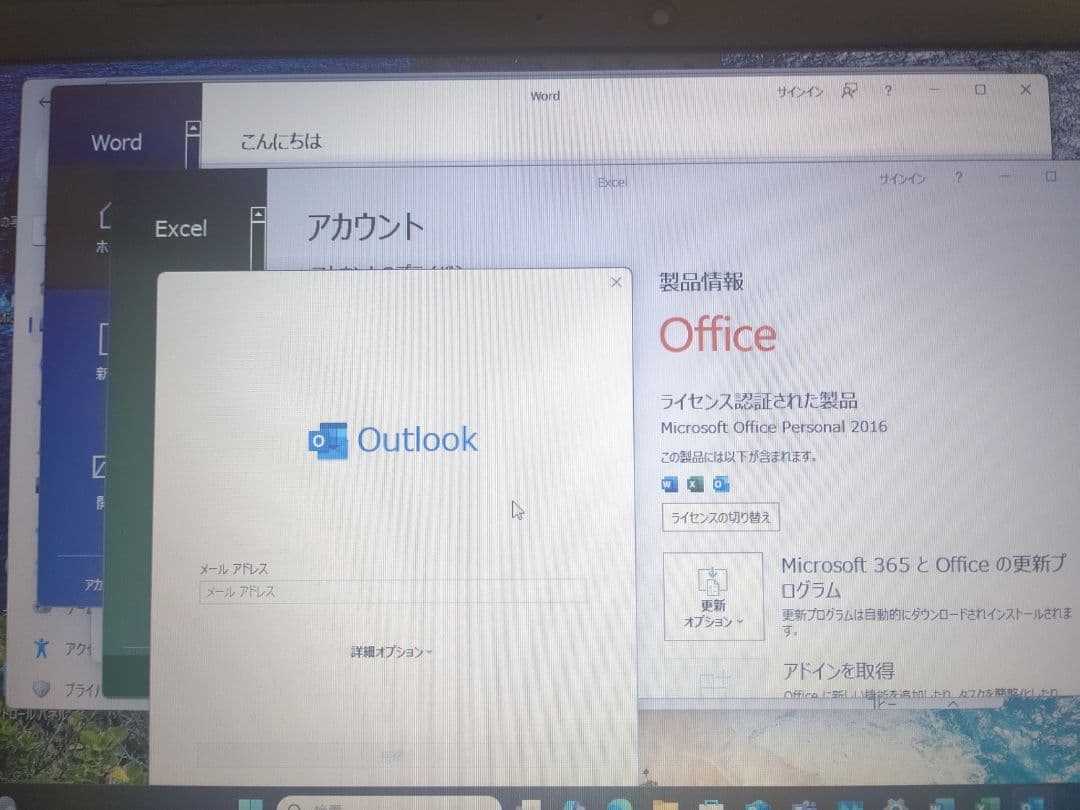Click the ライセンスの切り替え button

click(x=720, y=518)
